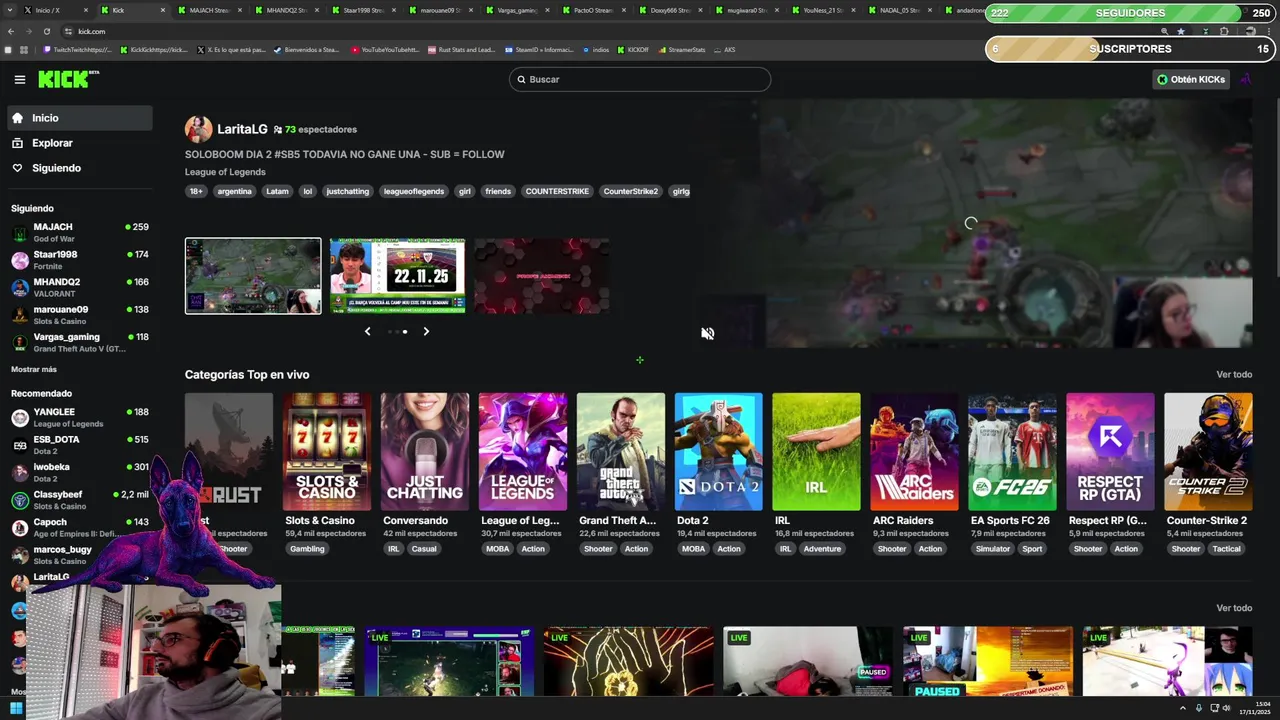Select the leagueoflegends tag
This screenshot has height=720, width=1280.
(x=414, y=191)
